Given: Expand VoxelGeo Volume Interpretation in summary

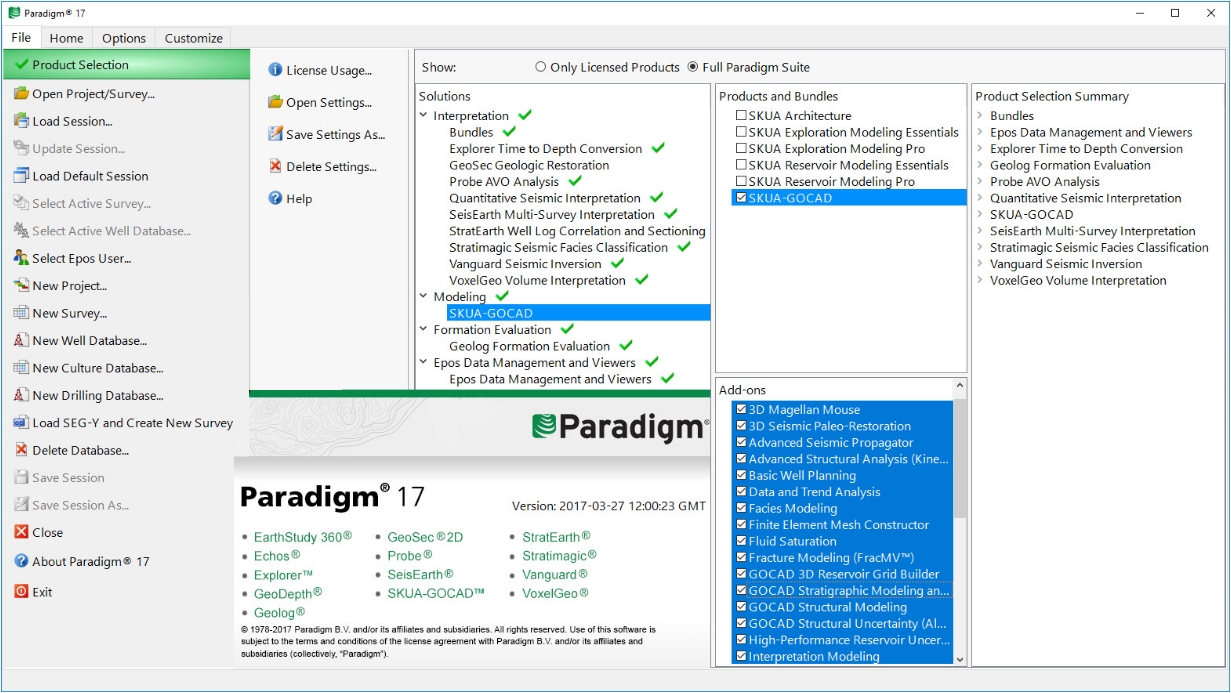Looking at the screenshot, I should [980, 281].
